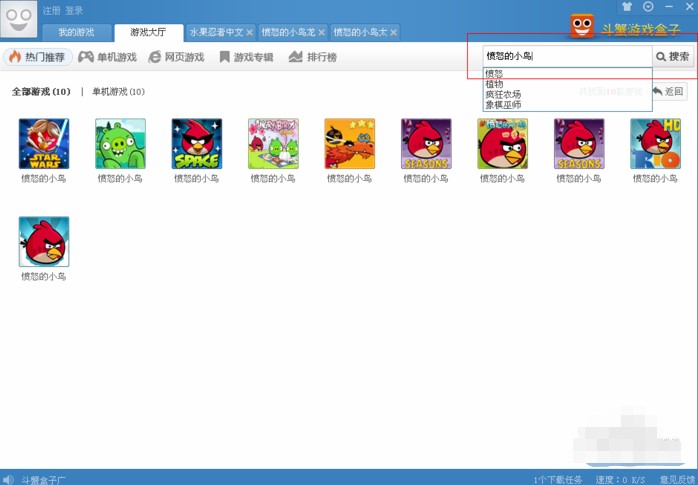This screenshot has height=485, width=698.
Task: Focus the search input field
Action: point(568,57)
